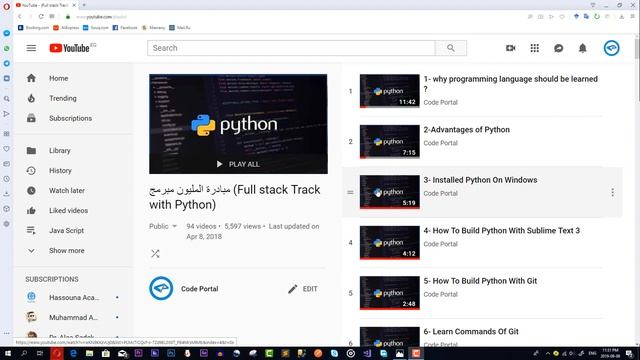Screen dimensions: 640x360
Task: Click the Code Portal channel name under playlist
Action: pyautogui.click(x=200, y=289)
